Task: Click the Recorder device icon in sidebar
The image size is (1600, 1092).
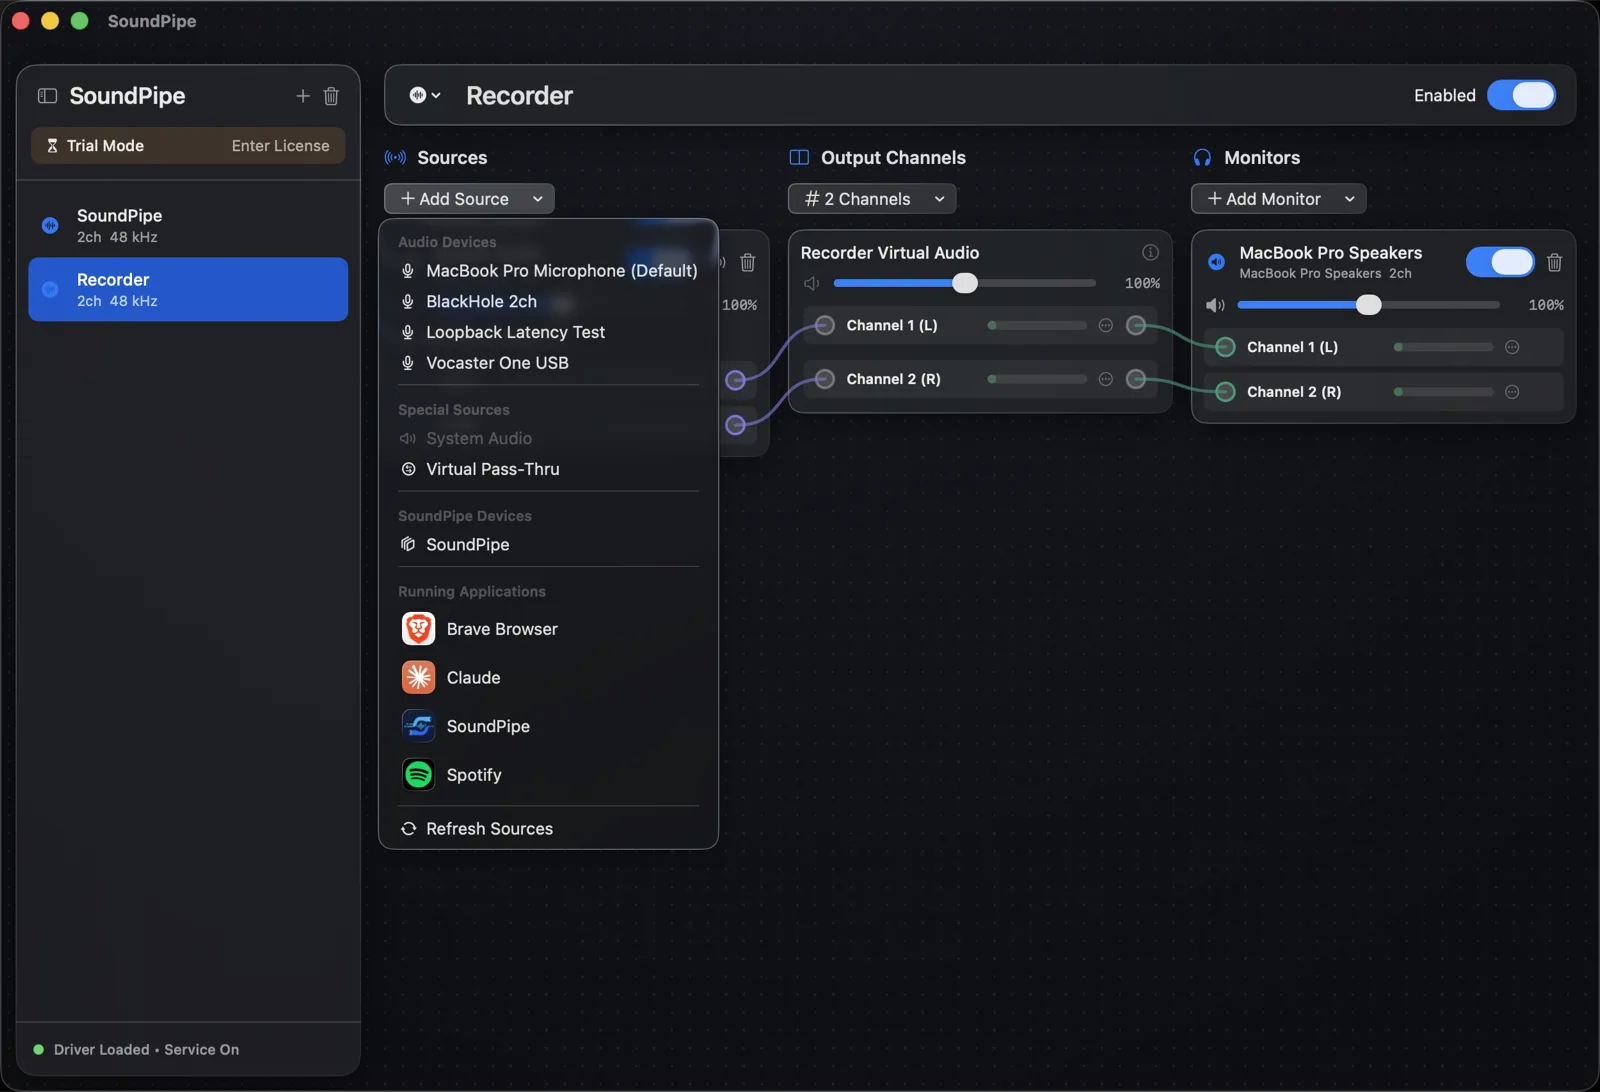Action: tap(50, 289)
